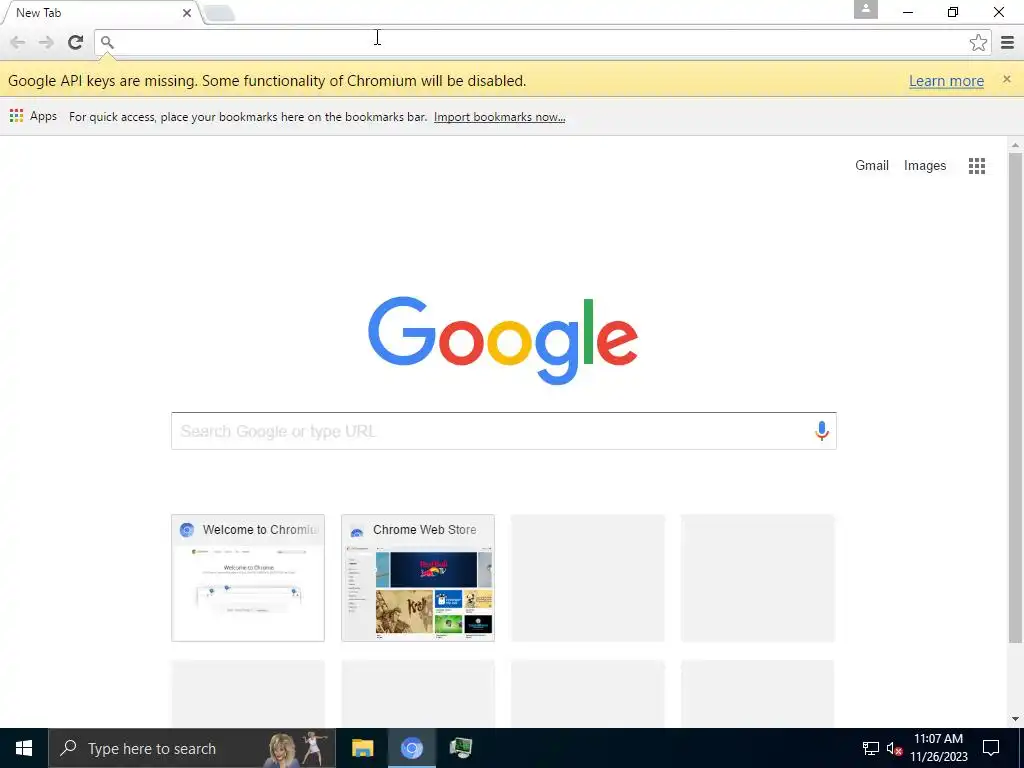The height and width of the screenshot is (768, 1024).
Task: Click the scrollbar down arrow
Action: pyautogui.click(x=1015, y=720)
